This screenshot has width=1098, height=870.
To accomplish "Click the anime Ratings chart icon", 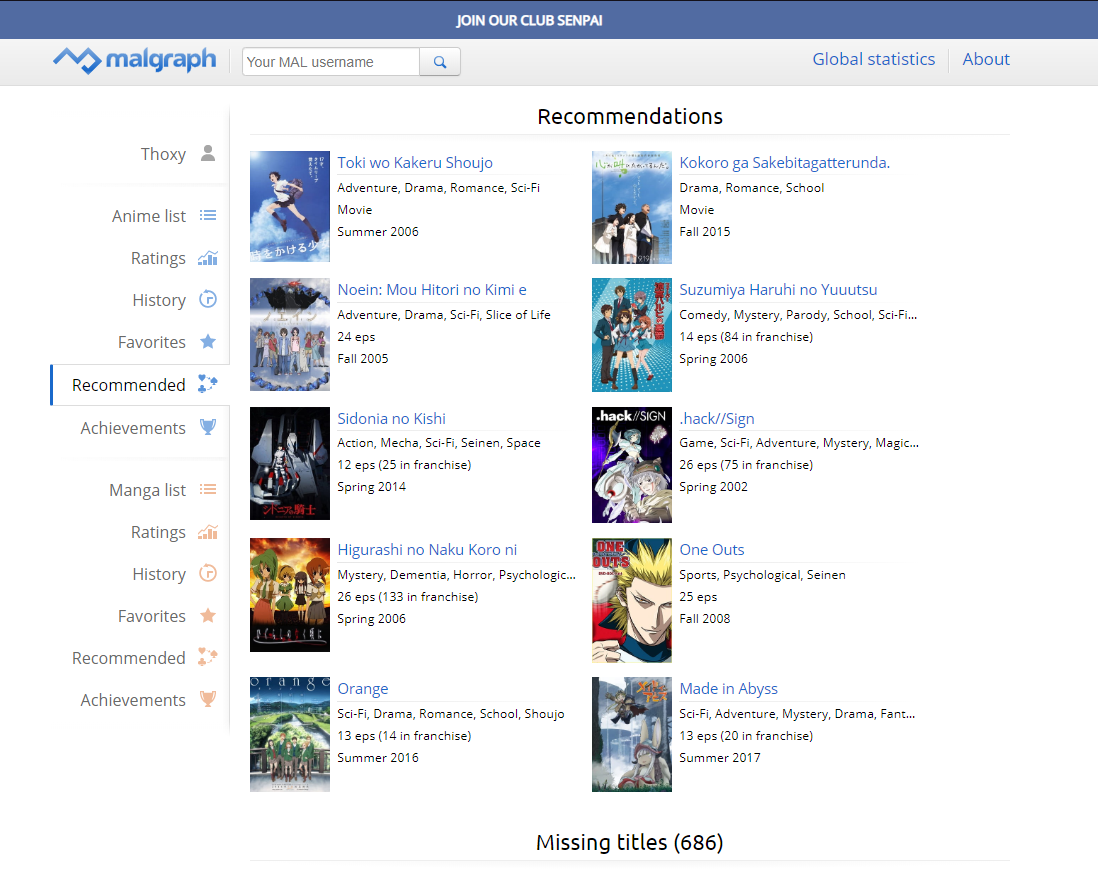I will [208, 258].
